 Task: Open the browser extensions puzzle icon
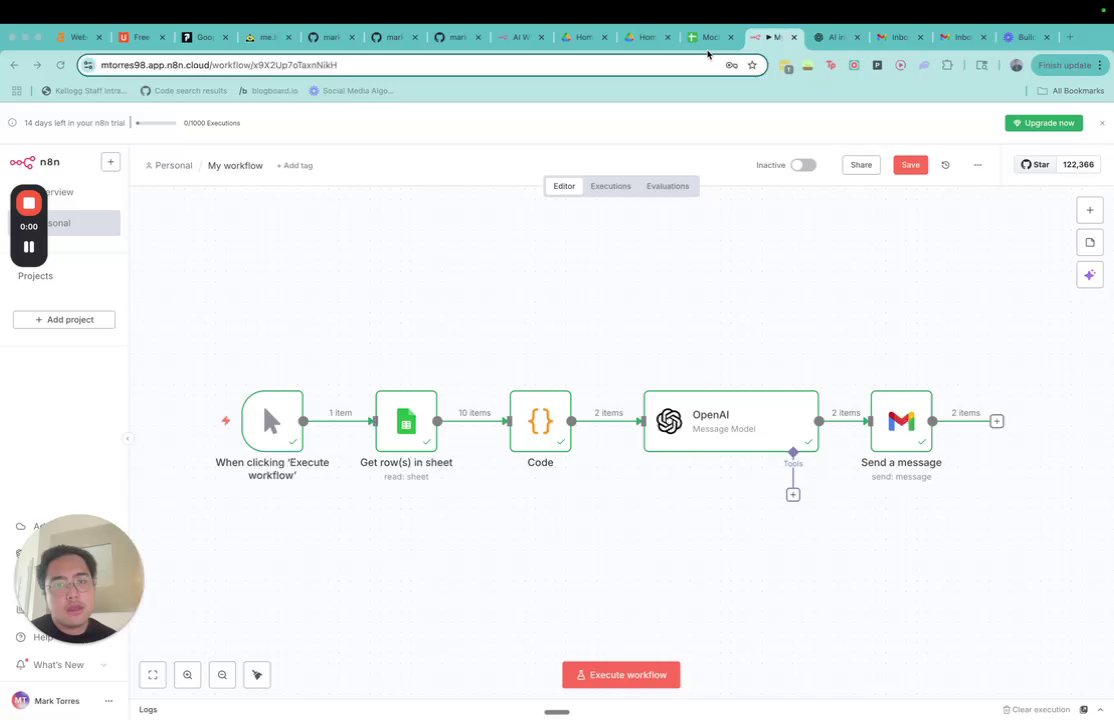947,65
